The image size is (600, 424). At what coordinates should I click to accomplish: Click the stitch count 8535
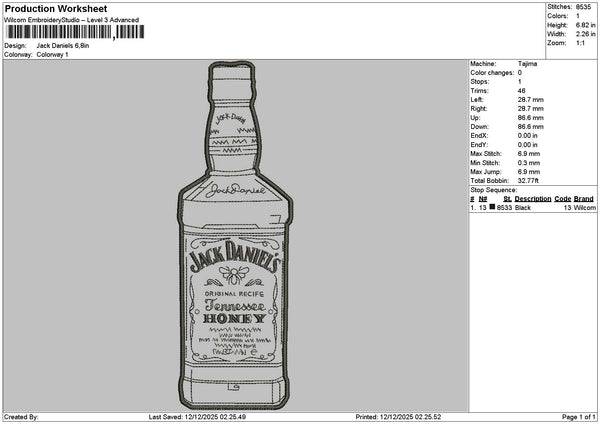point(584,7)
